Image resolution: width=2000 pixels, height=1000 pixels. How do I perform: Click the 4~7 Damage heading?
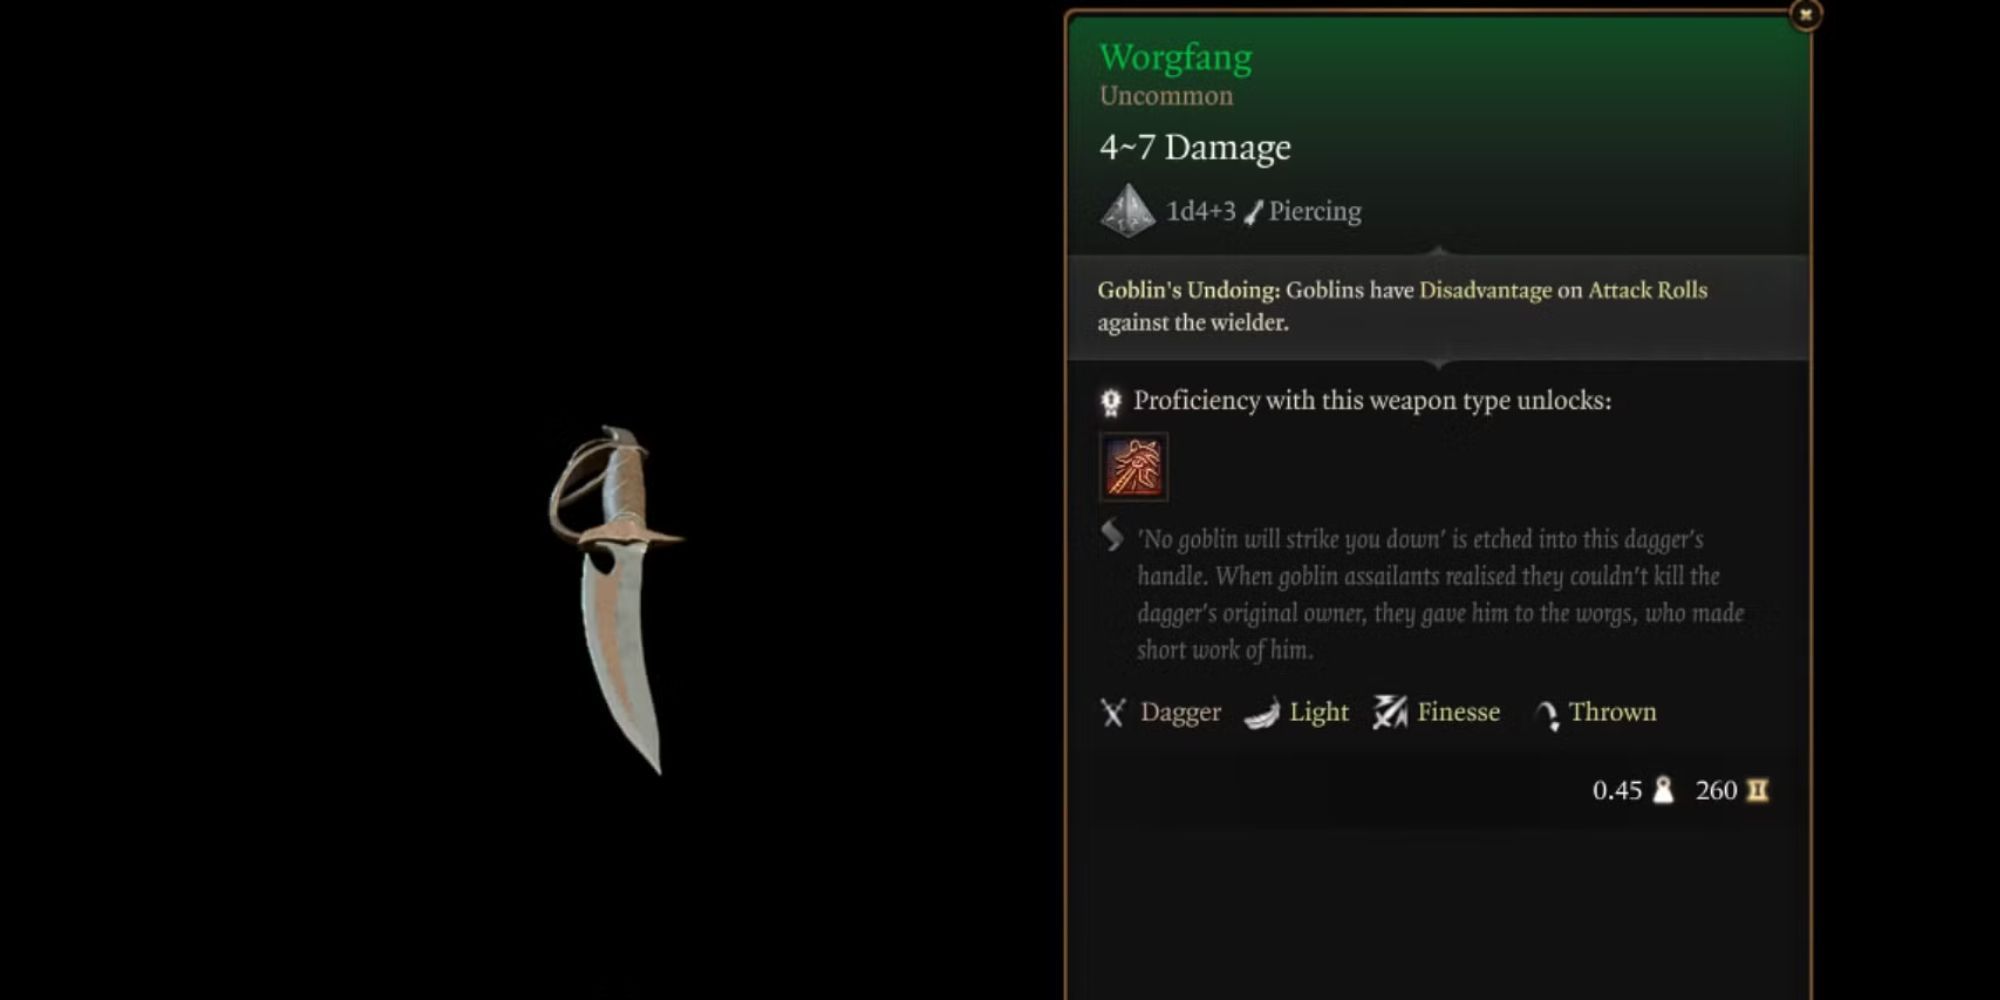(x=1195, y=148)
